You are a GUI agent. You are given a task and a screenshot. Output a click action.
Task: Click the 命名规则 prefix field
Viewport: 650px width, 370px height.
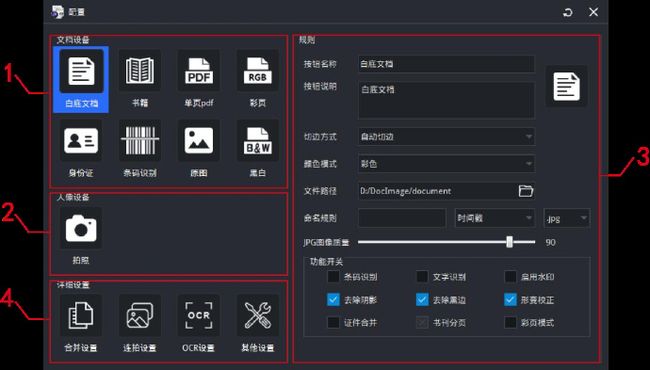pos(402,218)
